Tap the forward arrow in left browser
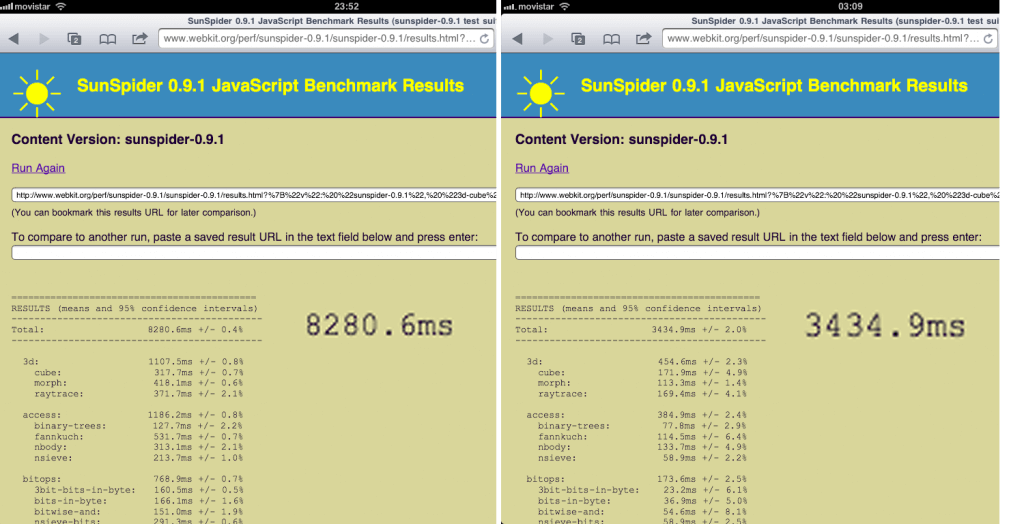Screen dimensions: 1024x524 click(x=44, y=39)
